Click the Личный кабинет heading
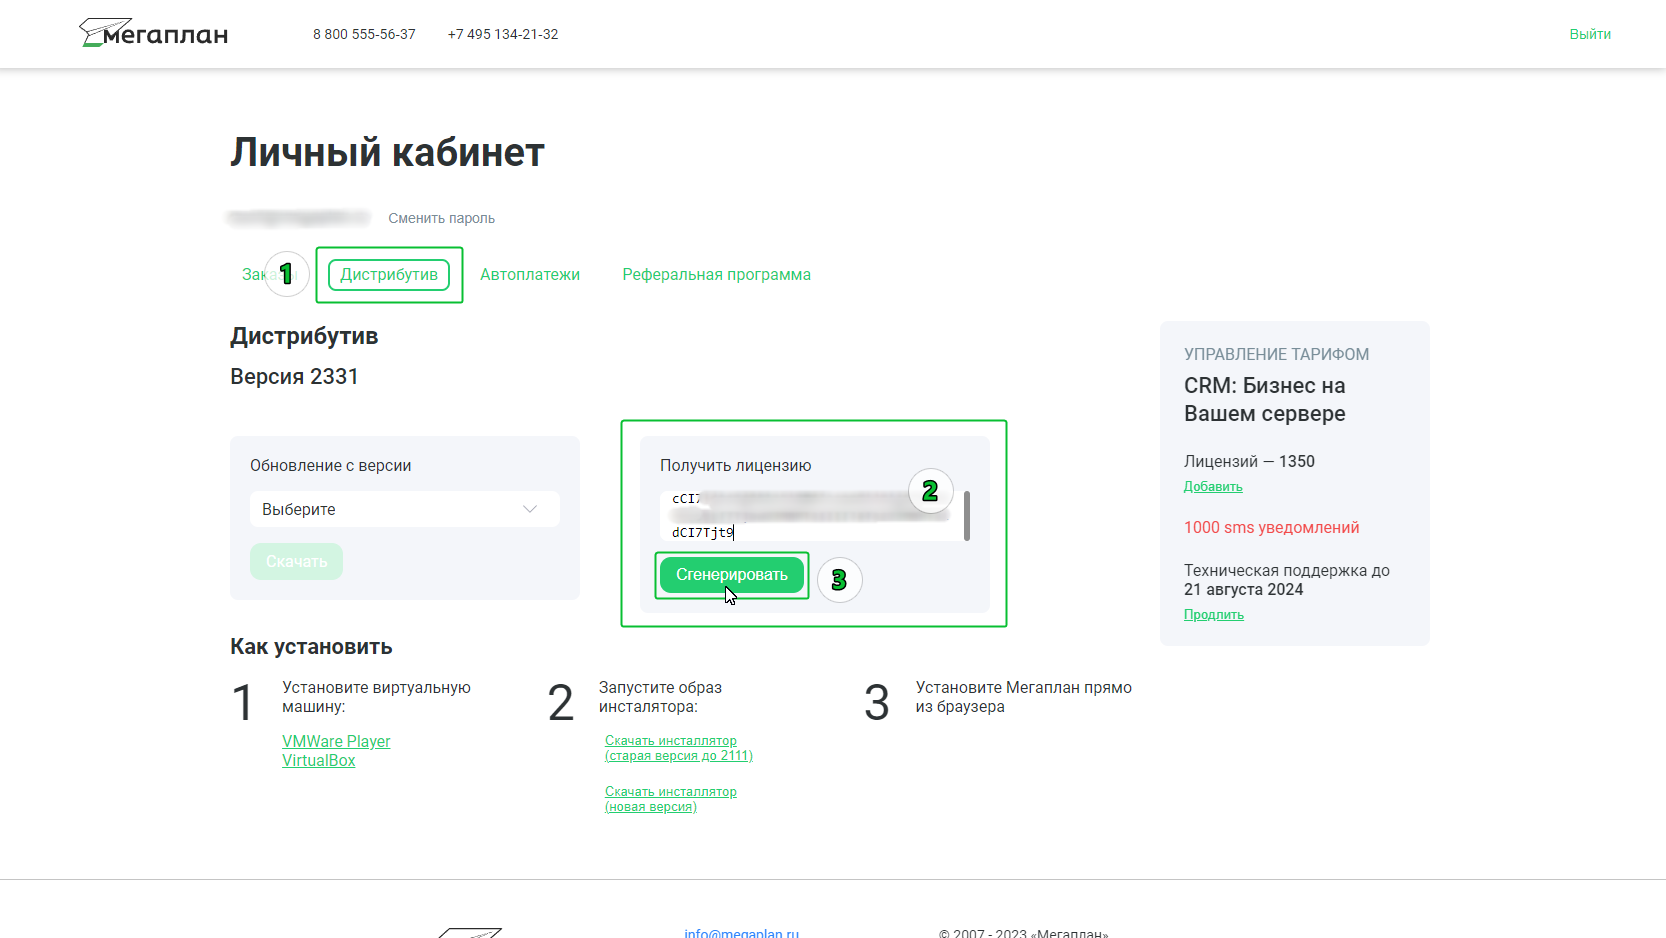 coord(387,153)
